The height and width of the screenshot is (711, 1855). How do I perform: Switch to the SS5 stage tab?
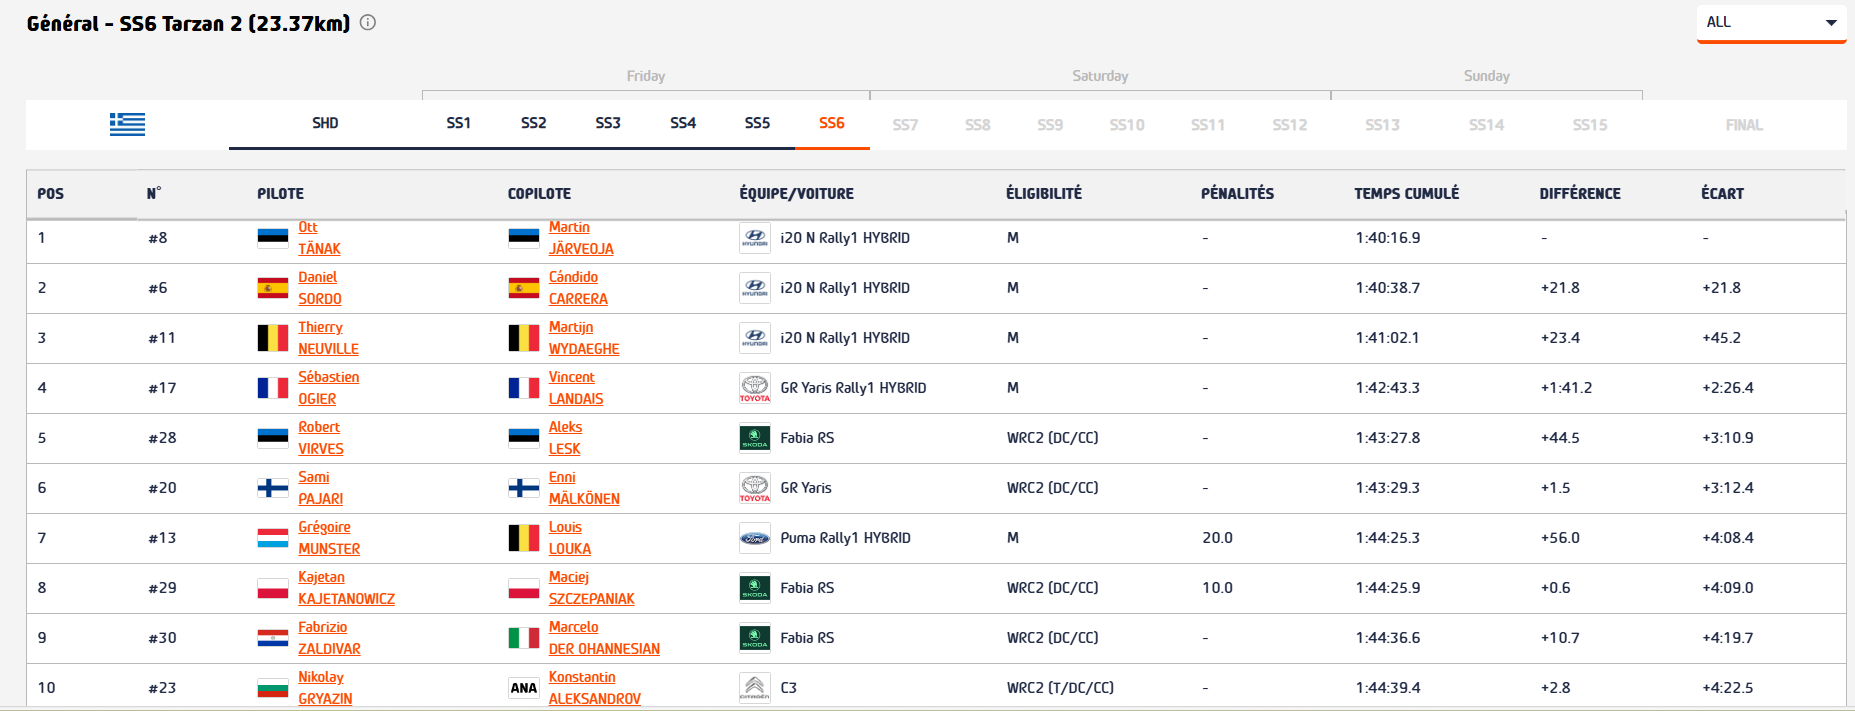pos(757,123)
